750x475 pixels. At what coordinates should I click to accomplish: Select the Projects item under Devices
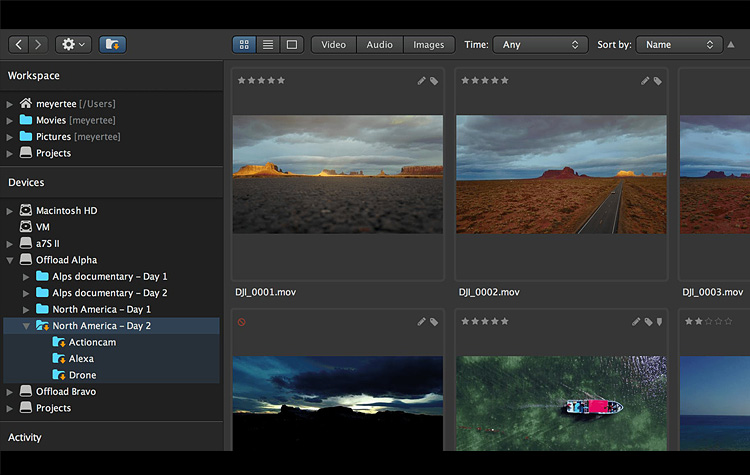53,408
